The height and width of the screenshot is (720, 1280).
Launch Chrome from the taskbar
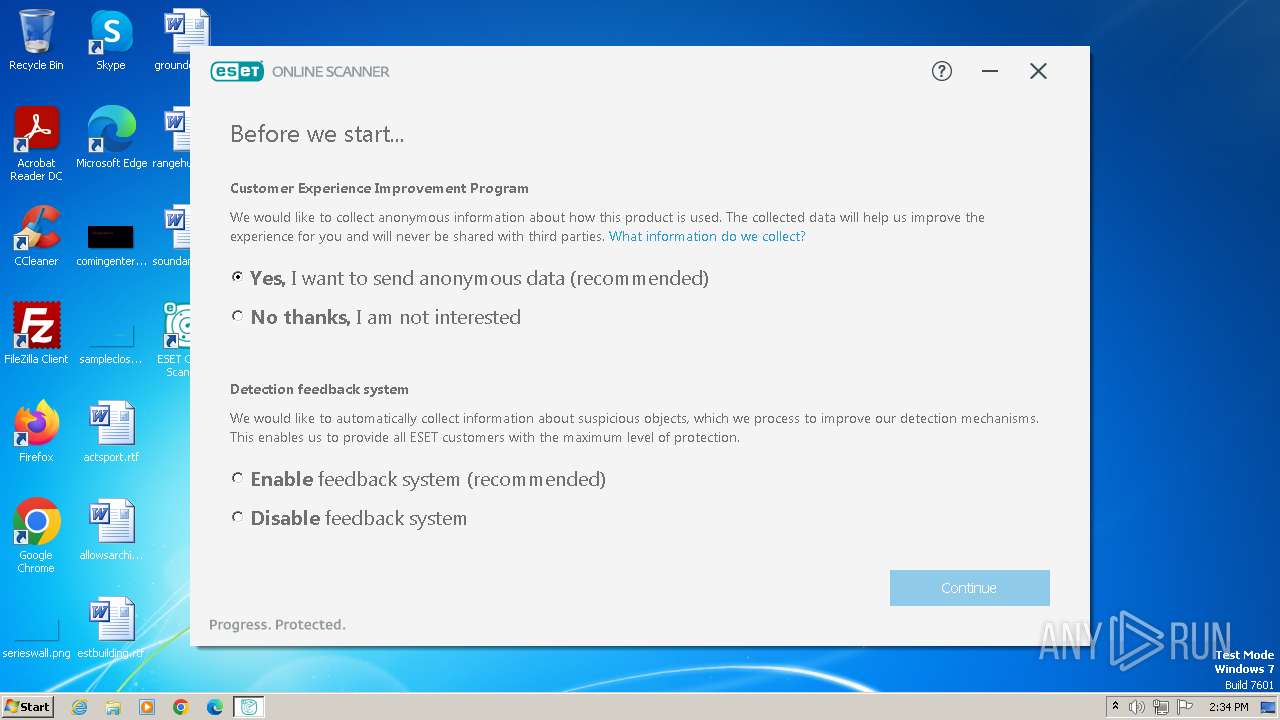[181, 707]
